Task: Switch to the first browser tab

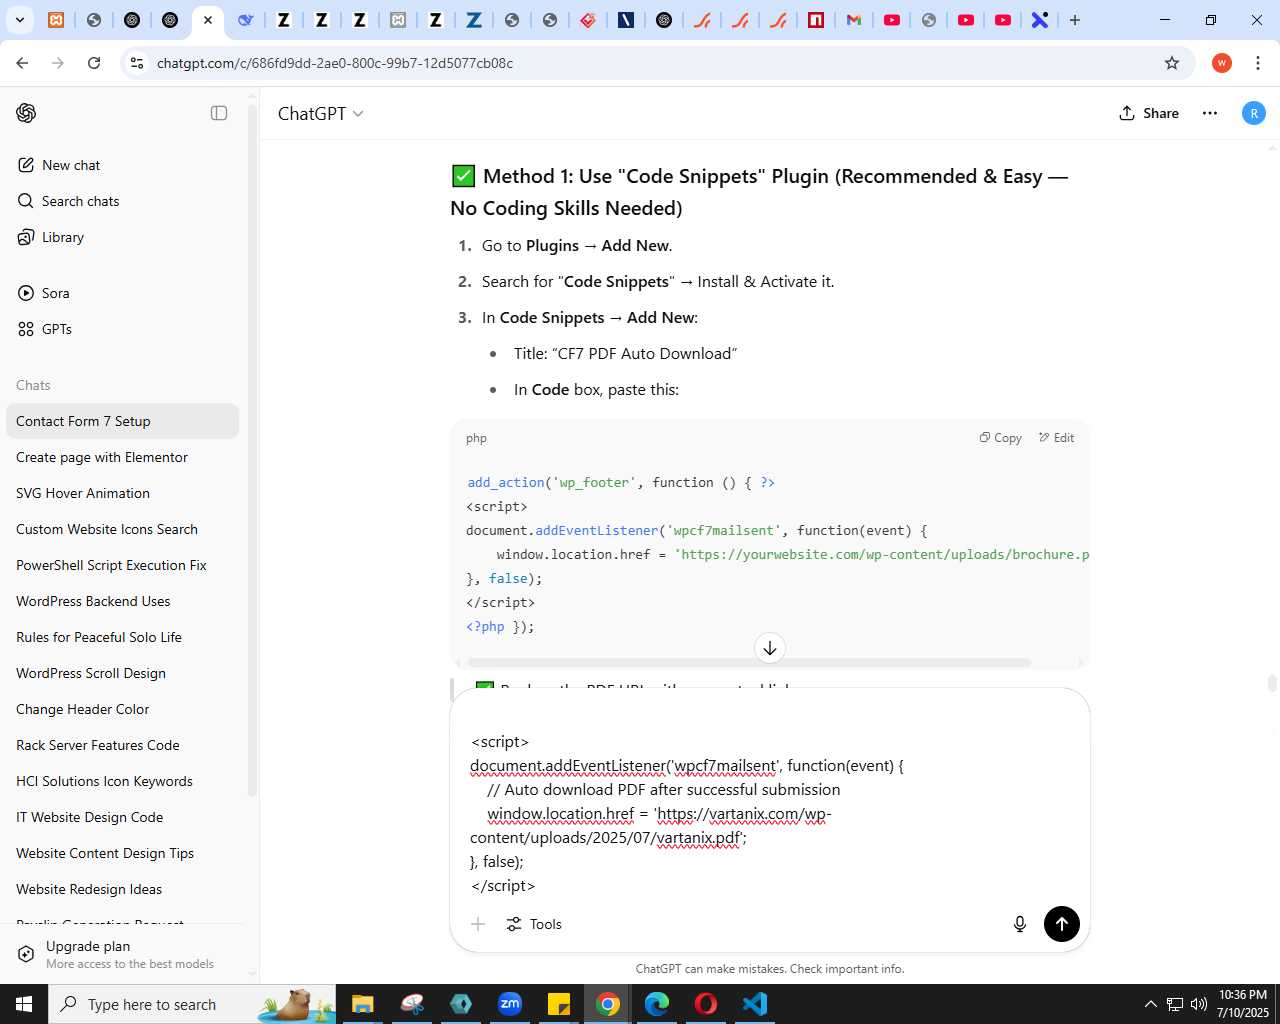Action: (56, 20)
